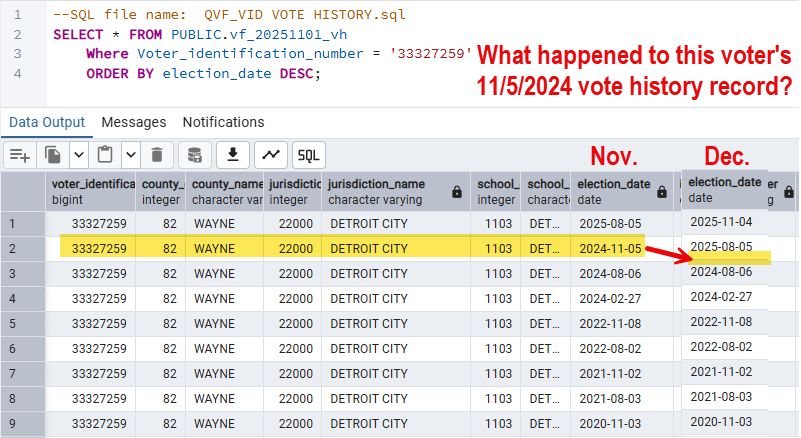801x438 pixels.
Task: Click the ORDER BY line in editor
Action: coord(203,74)
